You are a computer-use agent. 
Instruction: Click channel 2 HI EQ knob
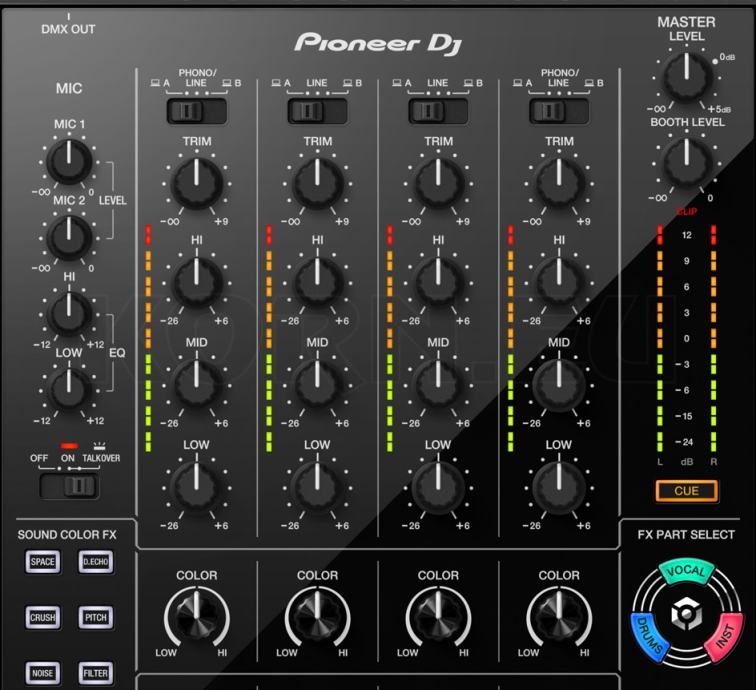[317, 283]
